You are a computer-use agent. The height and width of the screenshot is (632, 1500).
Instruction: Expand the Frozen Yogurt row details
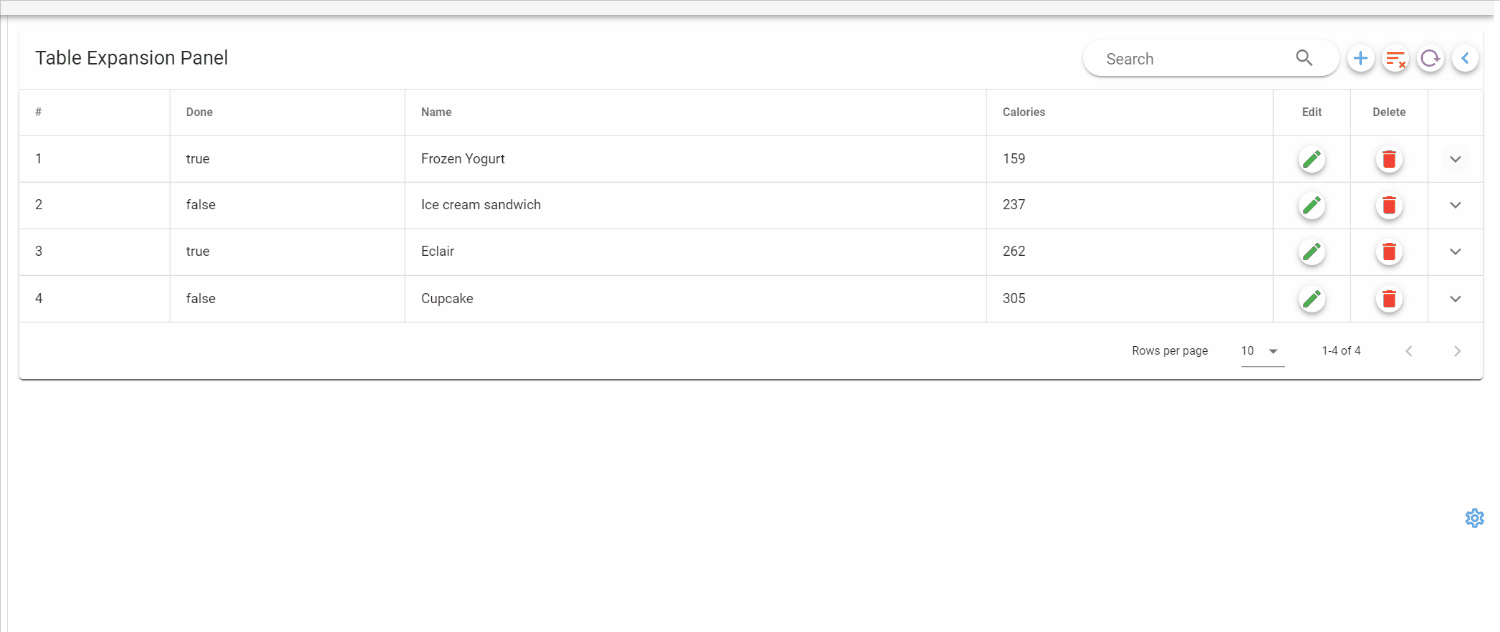1456,159
